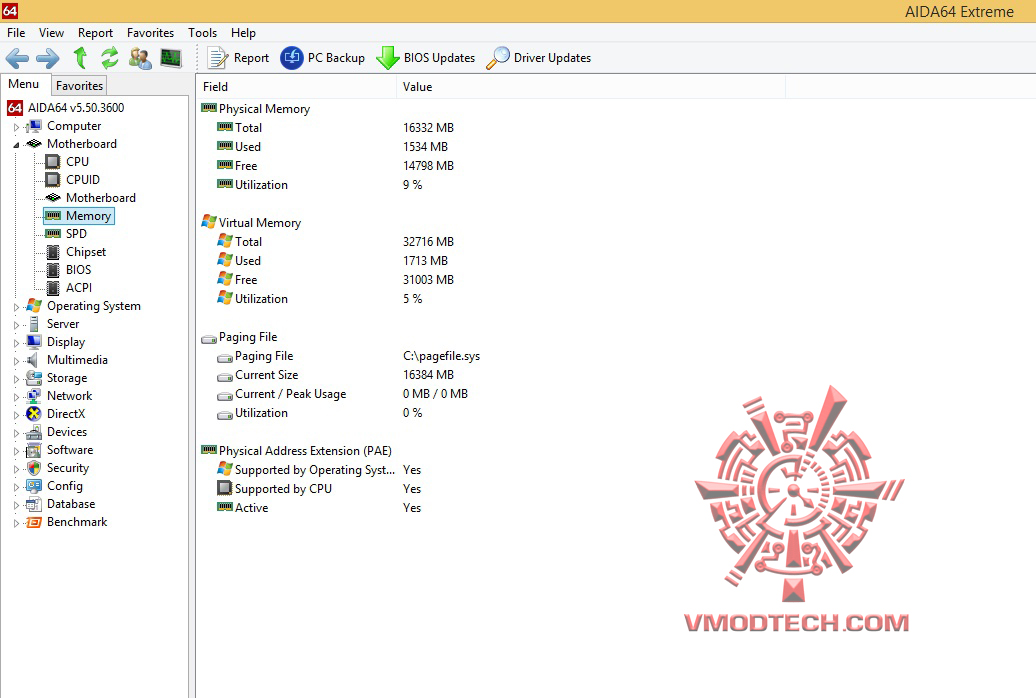Expand the Multimedia tree node
1036x698 pixels.
coord(17,361)
